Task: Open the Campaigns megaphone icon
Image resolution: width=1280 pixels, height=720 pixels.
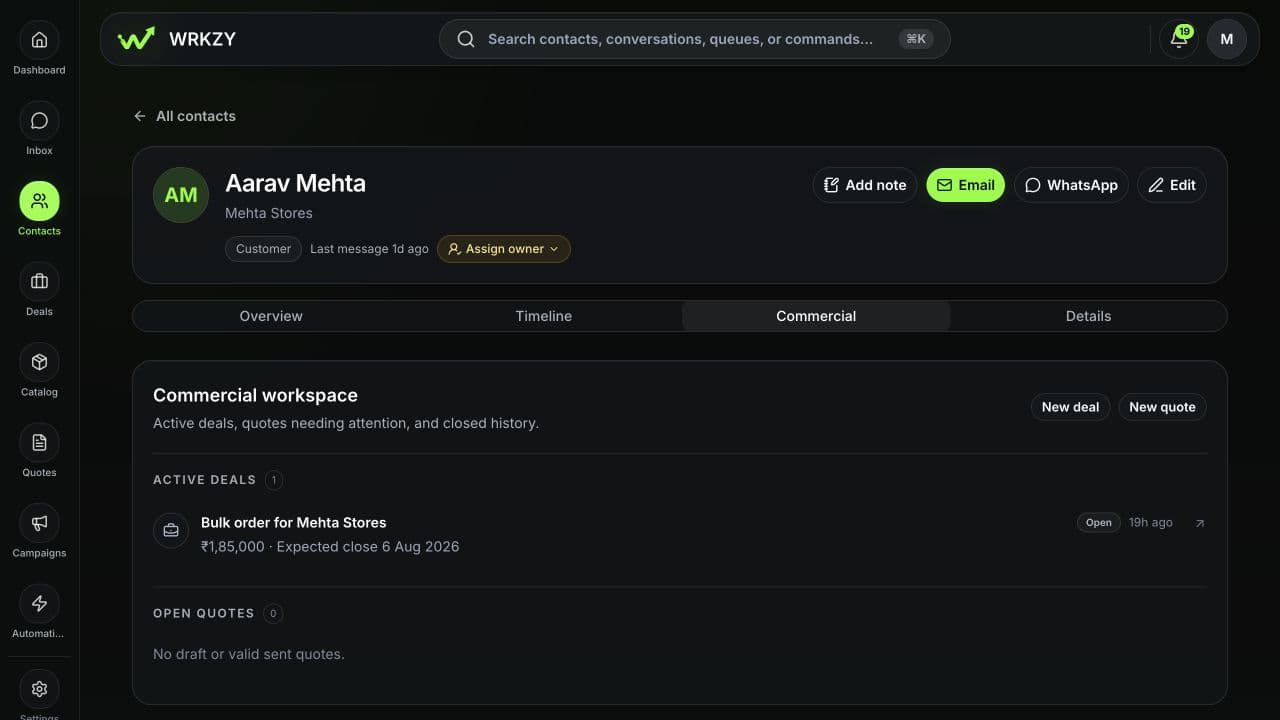Action: click(x=39, y=523)
